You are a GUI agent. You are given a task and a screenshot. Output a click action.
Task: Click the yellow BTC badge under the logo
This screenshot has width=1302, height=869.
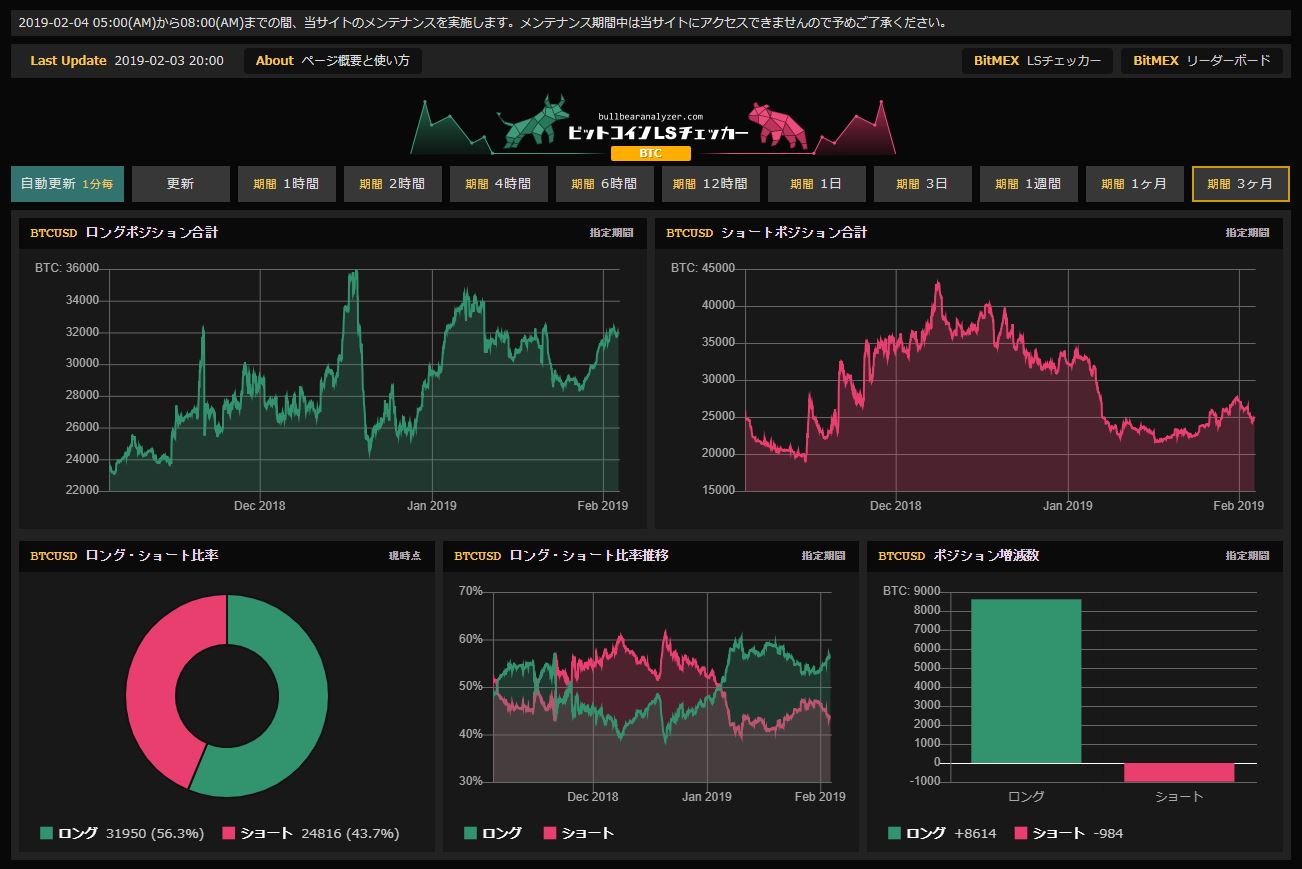tap(650, 153)
